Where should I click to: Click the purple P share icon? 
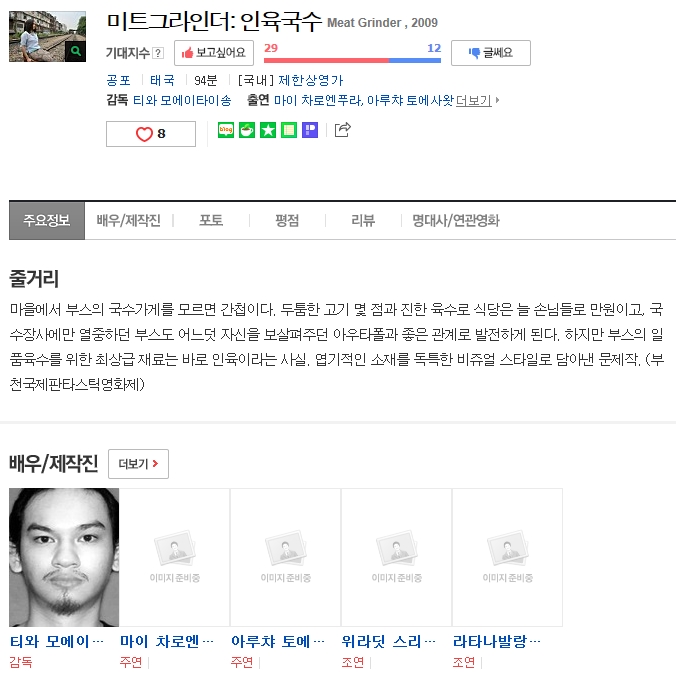(x=310, y=130)
